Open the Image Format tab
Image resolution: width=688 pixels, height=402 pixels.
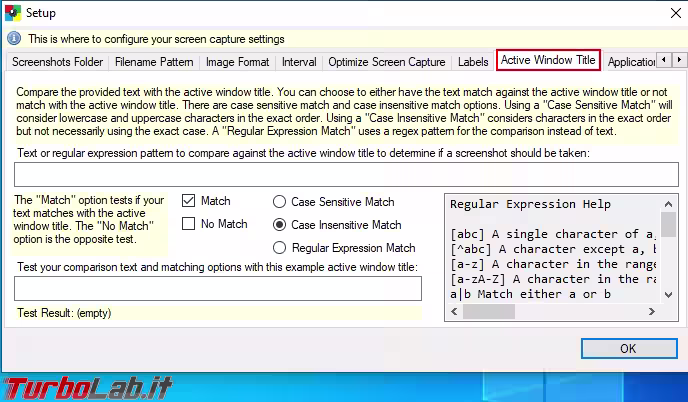click(237, 62)
